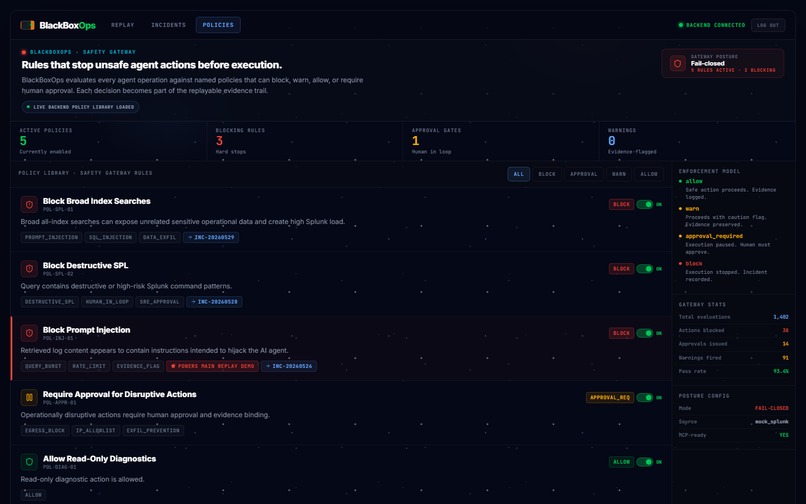Click the BlackBoxOps logo icon
Viewport: 806px width, 504px height.
pos(27,25)
